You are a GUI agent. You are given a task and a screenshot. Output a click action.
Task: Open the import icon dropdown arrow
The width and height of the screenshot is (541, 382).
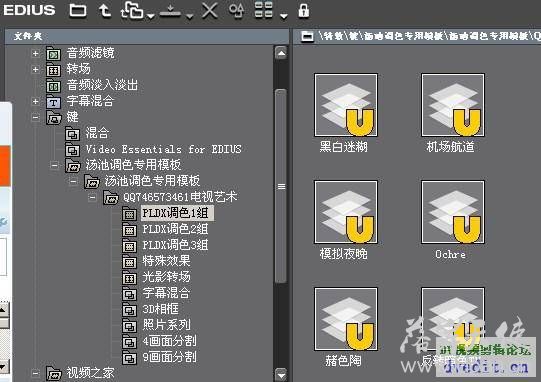[x=150, y=16]
